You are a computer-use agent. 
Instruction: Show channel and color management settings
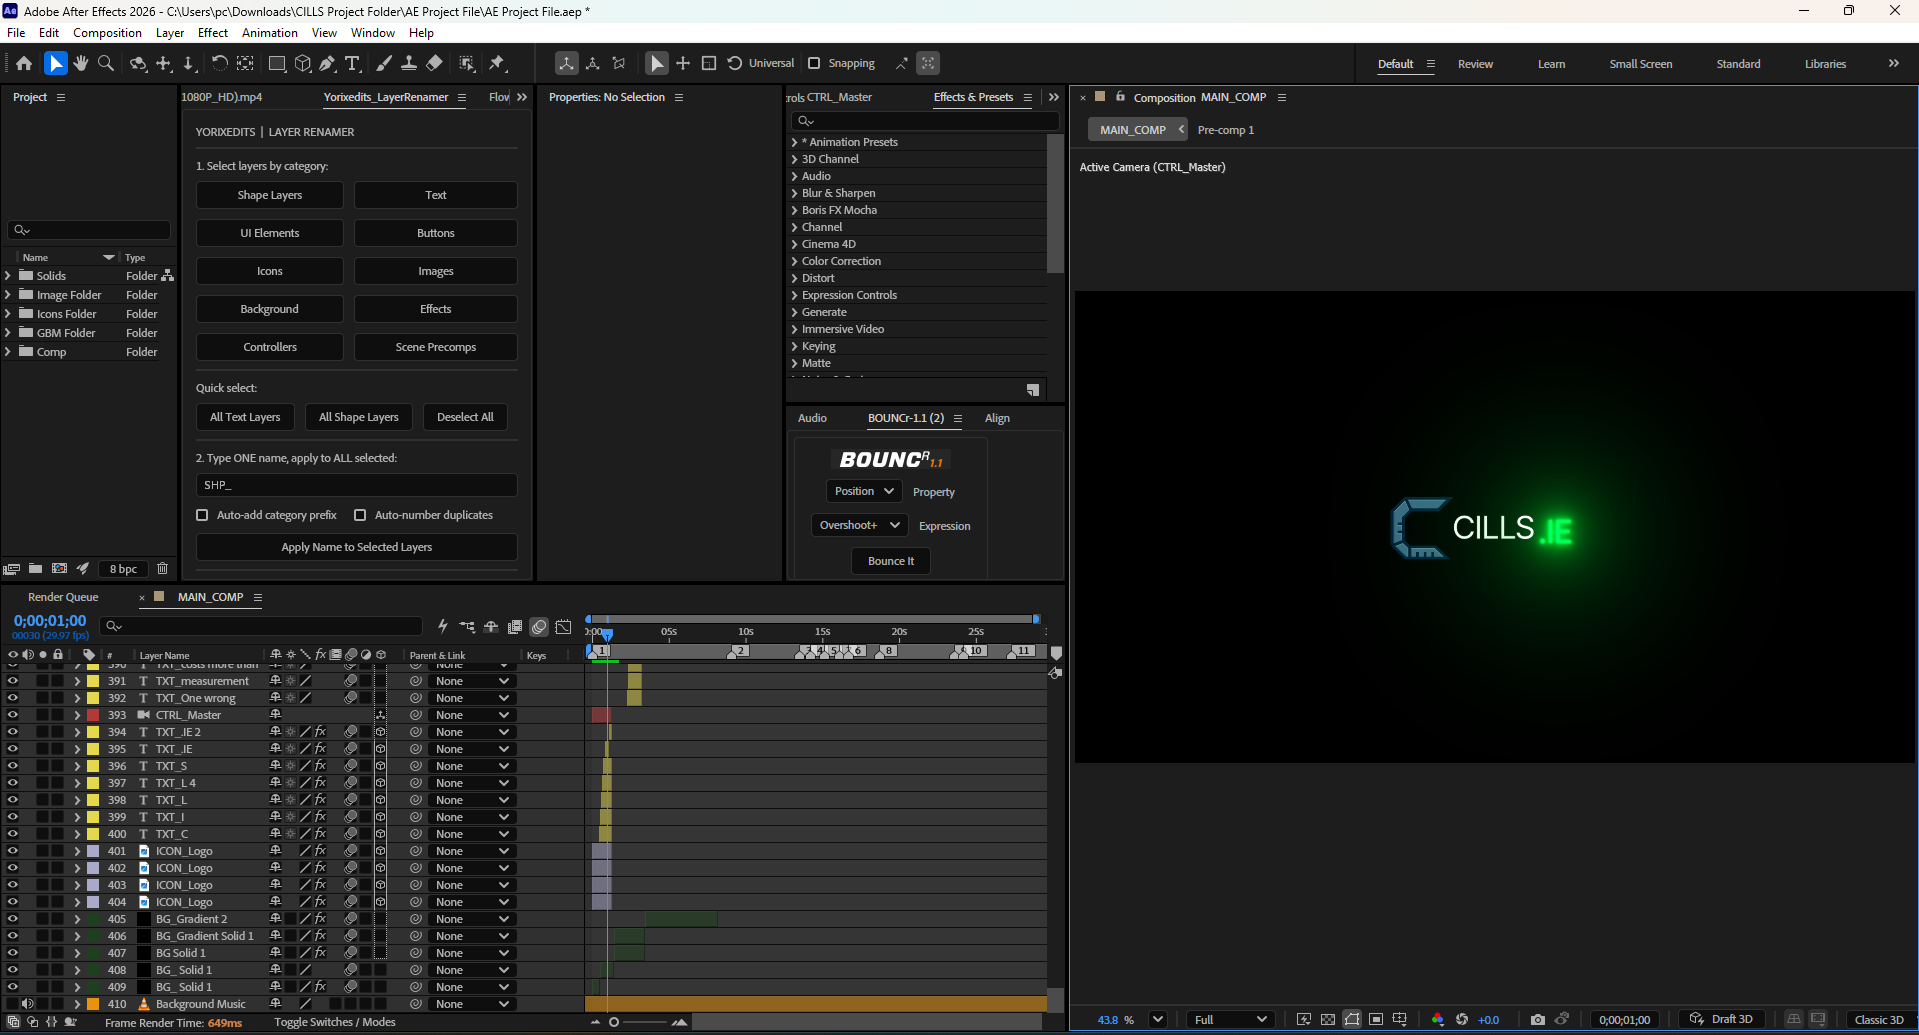1438,1019
